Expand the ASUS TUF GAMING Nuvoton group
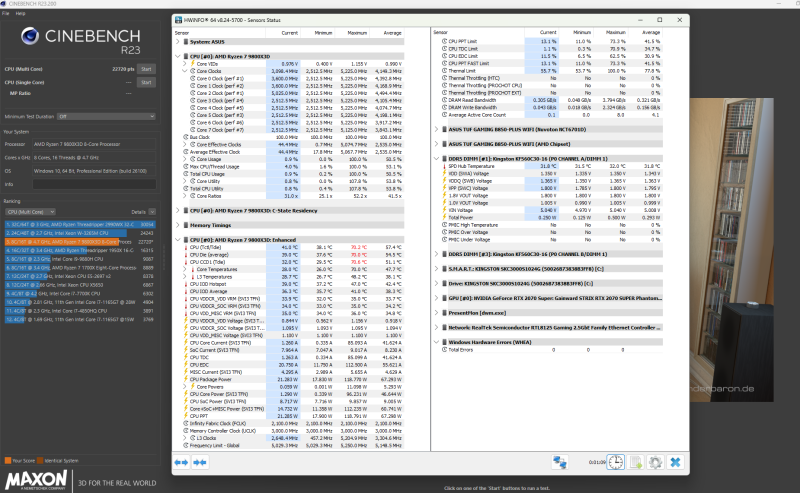This screenshot has width=800, height=493. [x=436, y=129]
